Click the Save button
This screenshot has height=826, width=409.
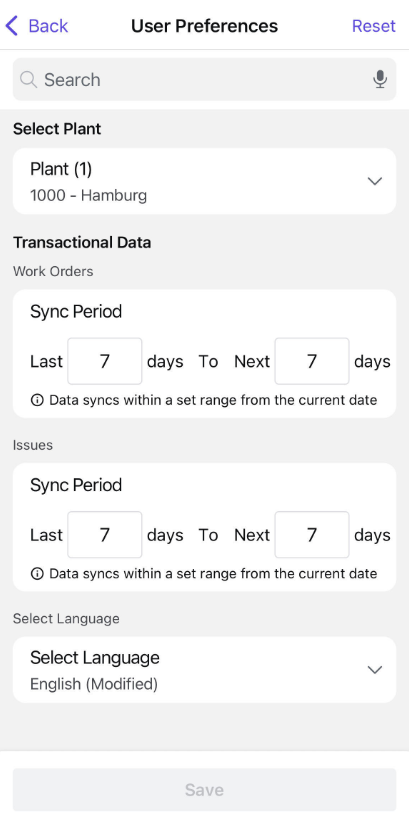tap(204, 790)
